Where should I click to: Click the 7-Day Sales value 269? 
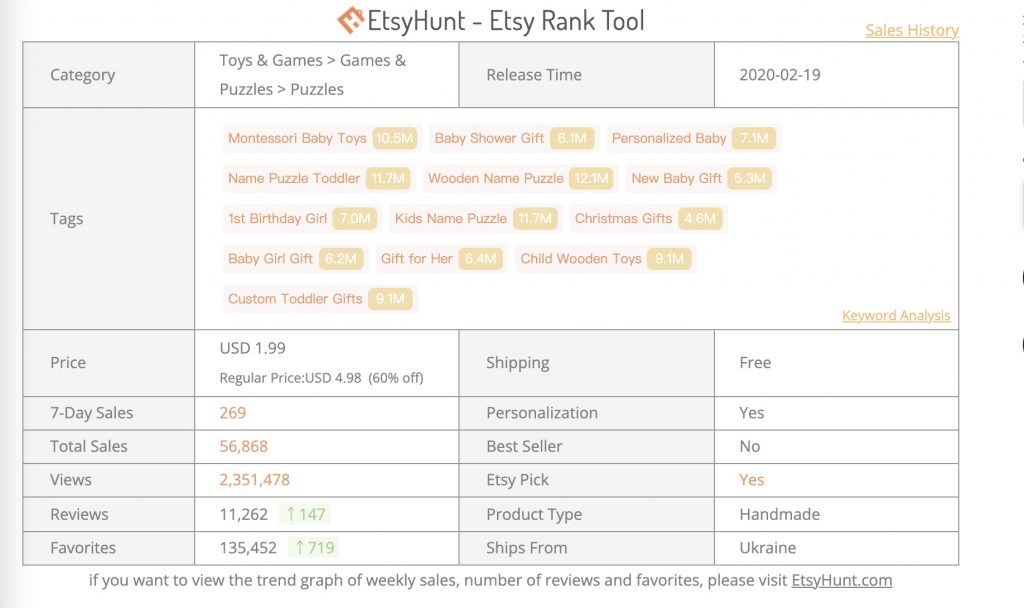(233, 413)
